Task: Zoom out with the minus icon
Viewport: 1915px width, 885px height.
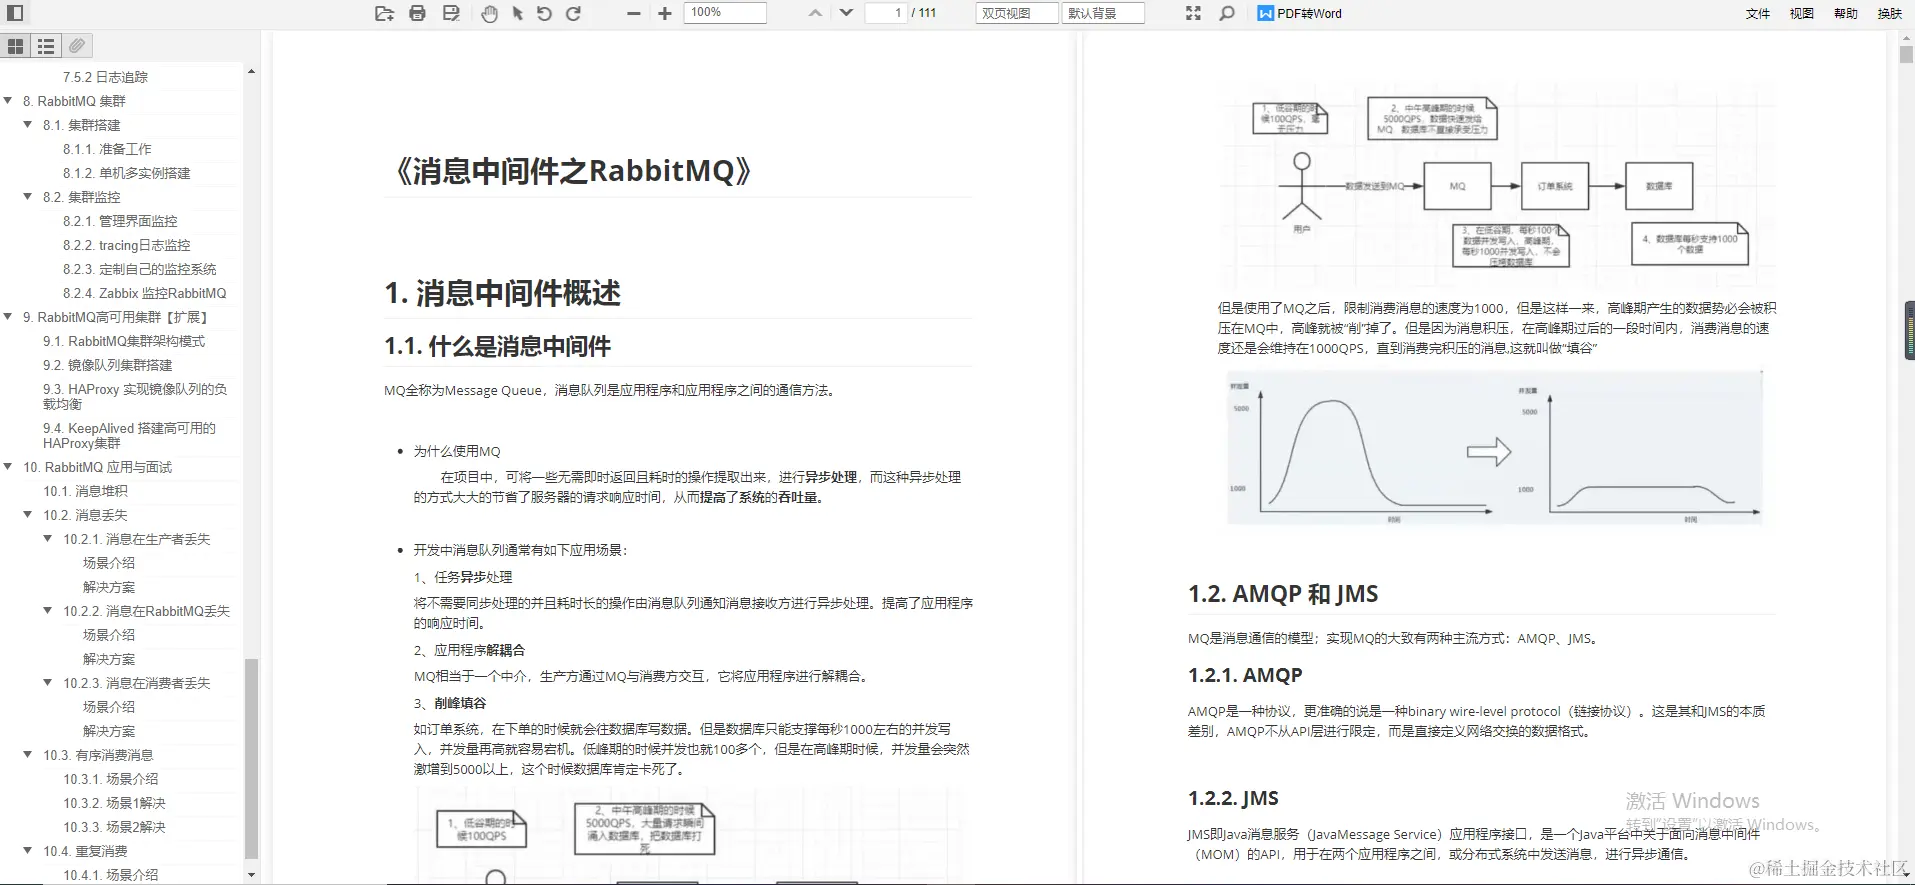Action: 633,13
